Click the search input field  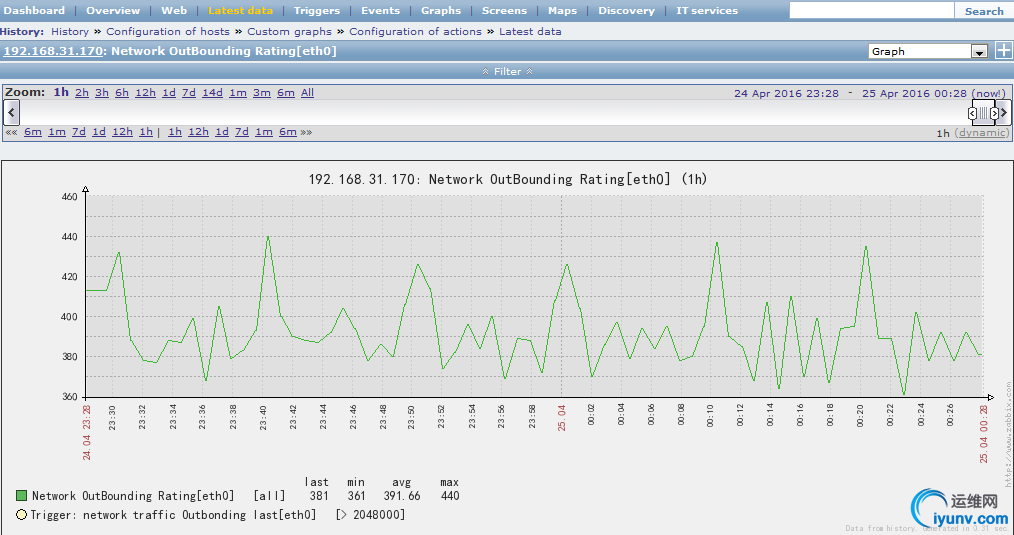(x=872, y=10)
